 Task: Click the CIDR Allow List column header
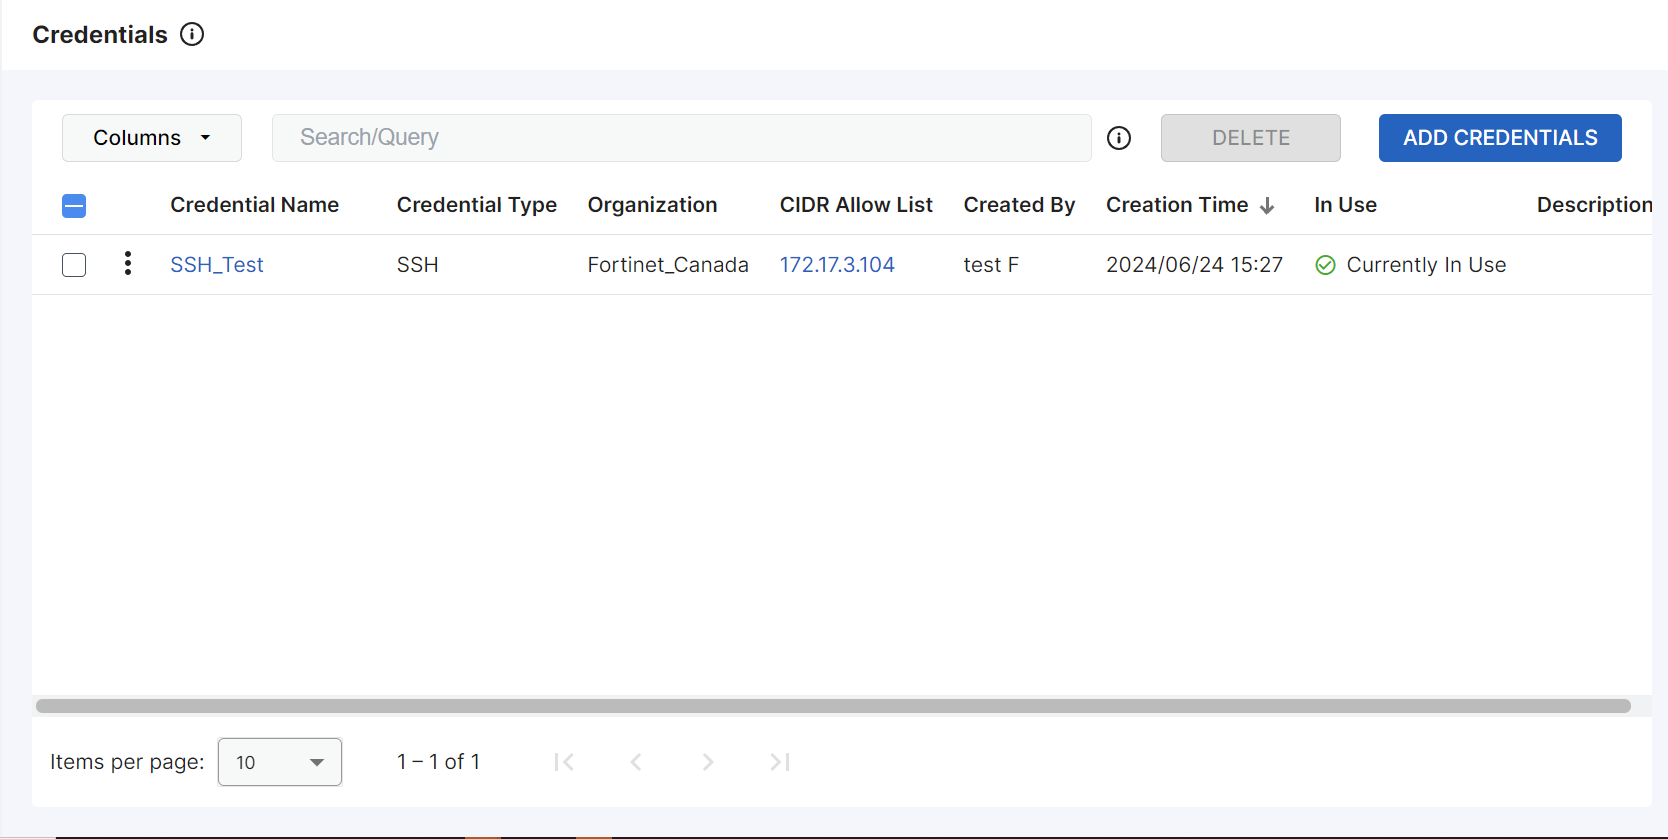856,205
